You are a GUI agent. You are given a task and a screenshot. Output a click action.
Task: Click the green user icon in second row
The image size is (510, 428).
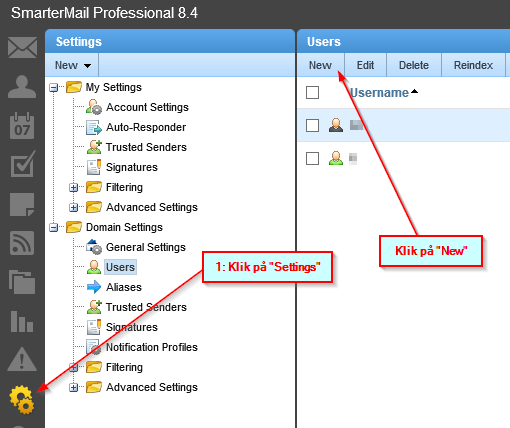pyautogui.click(x=336, y=158)
